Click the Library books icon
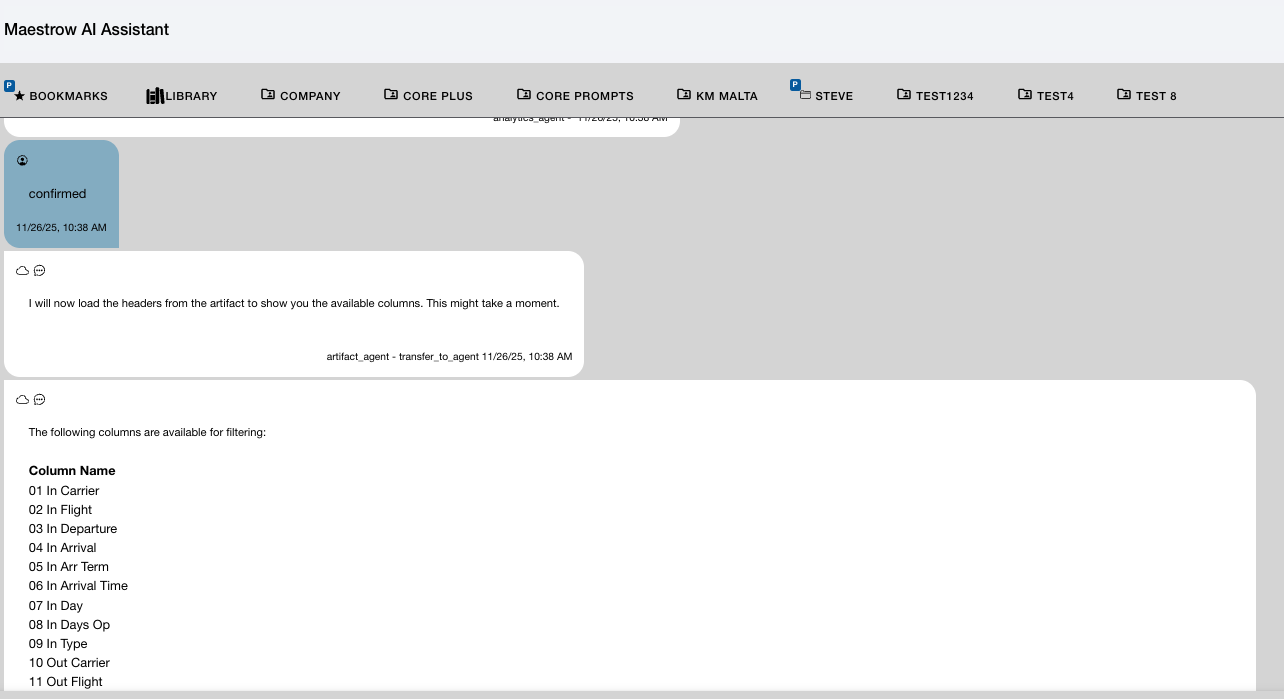The height and width of the screenshot is (699, 1284). [154, 96]
